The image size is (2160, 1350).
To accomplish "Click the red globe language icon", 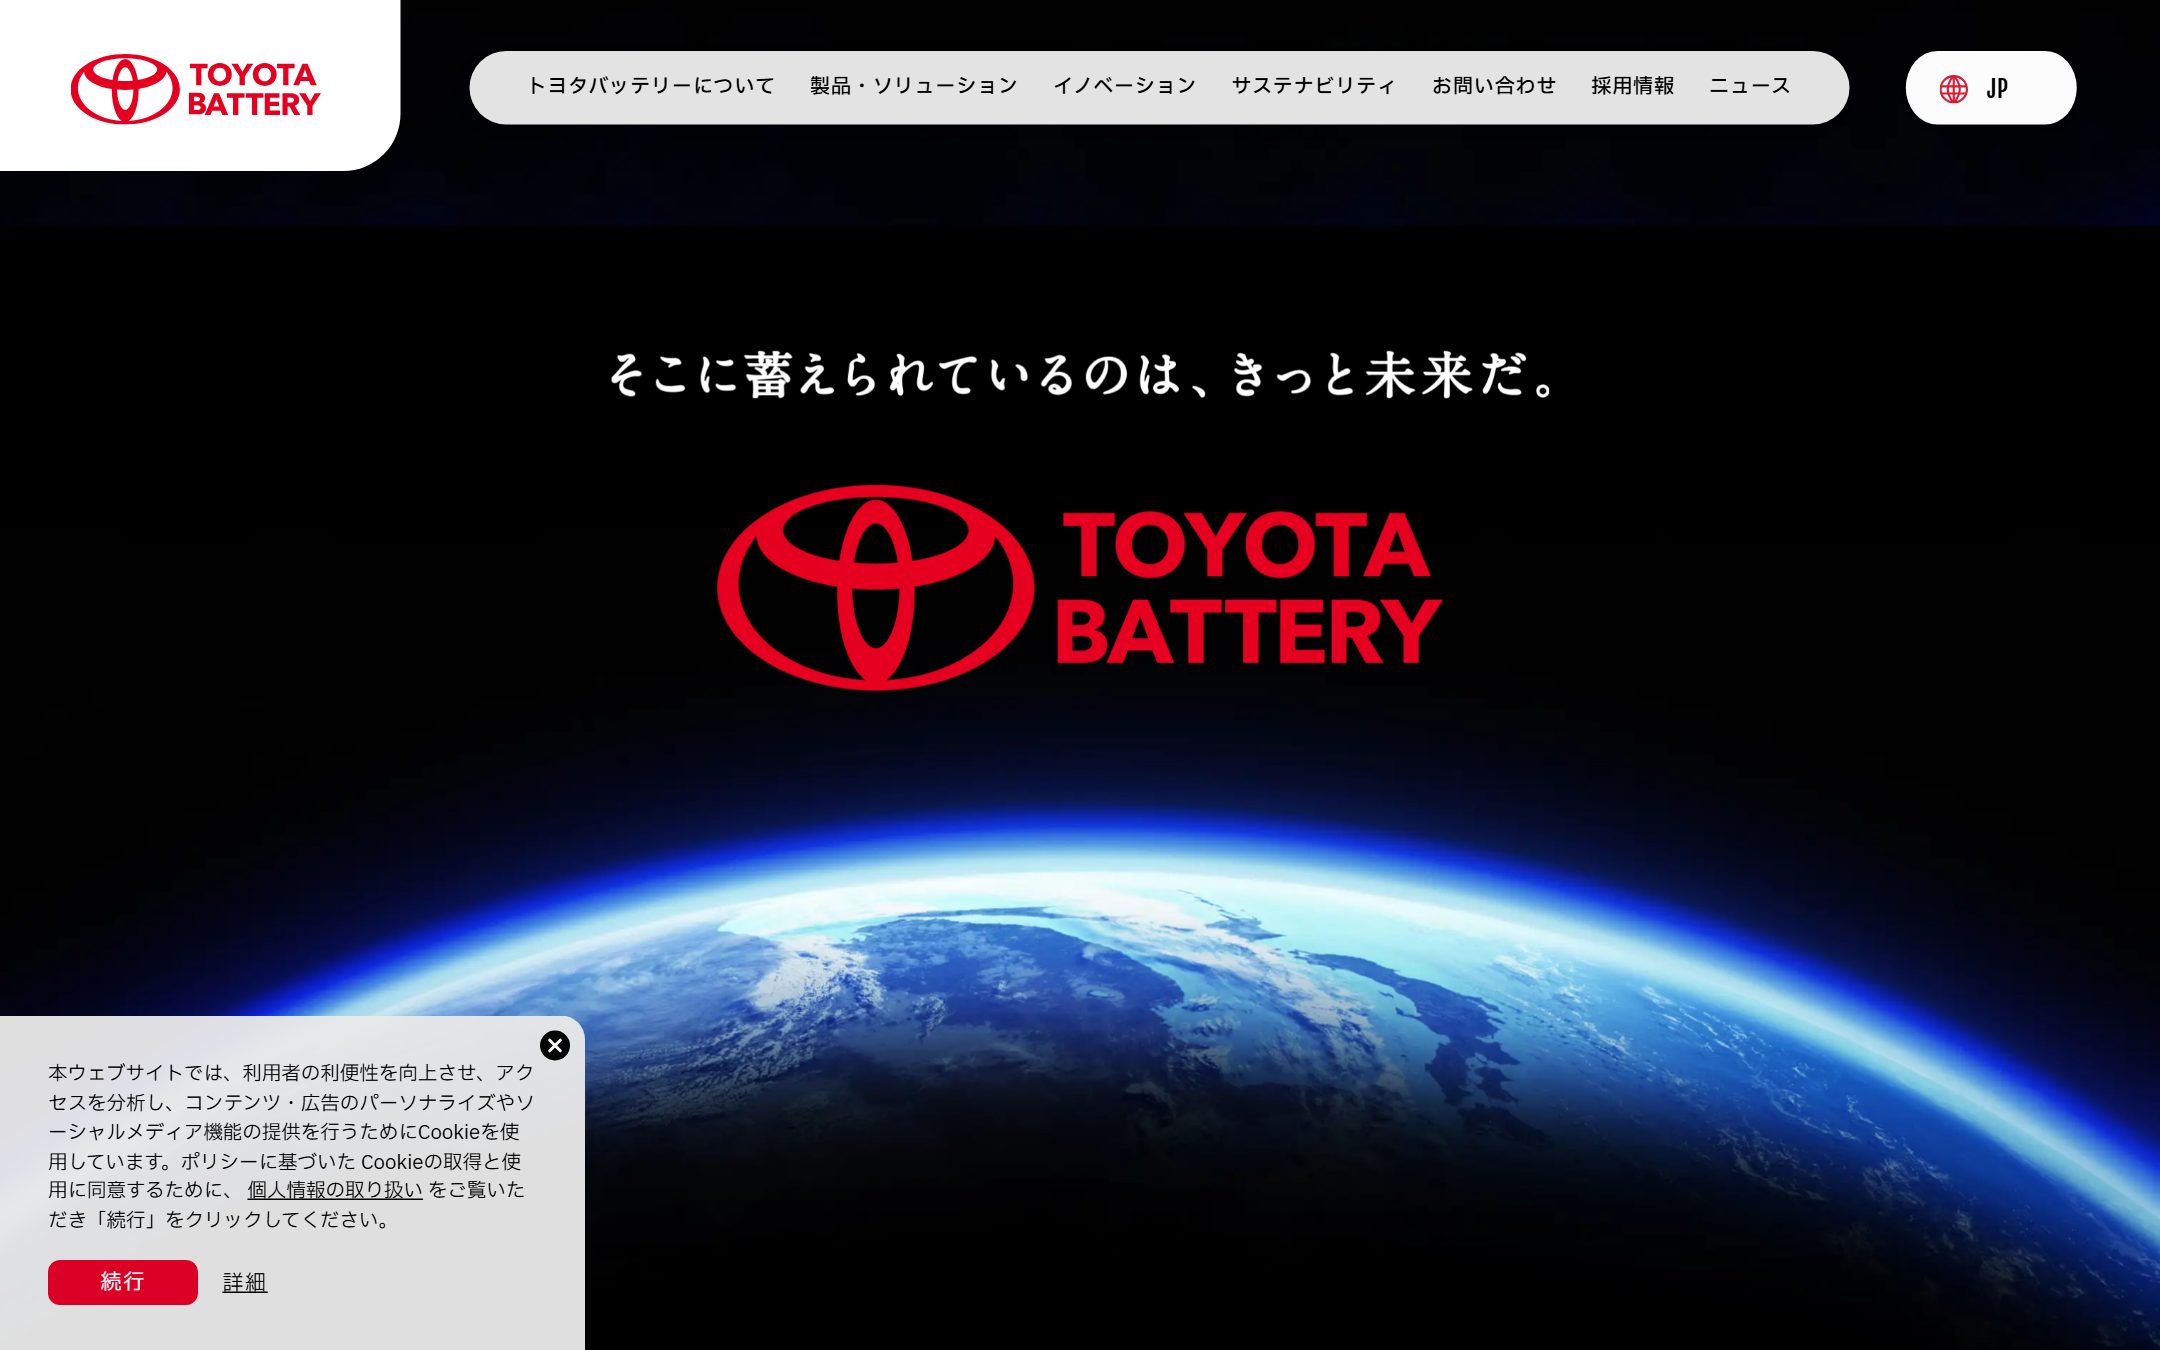I will tap(1953, 89).
